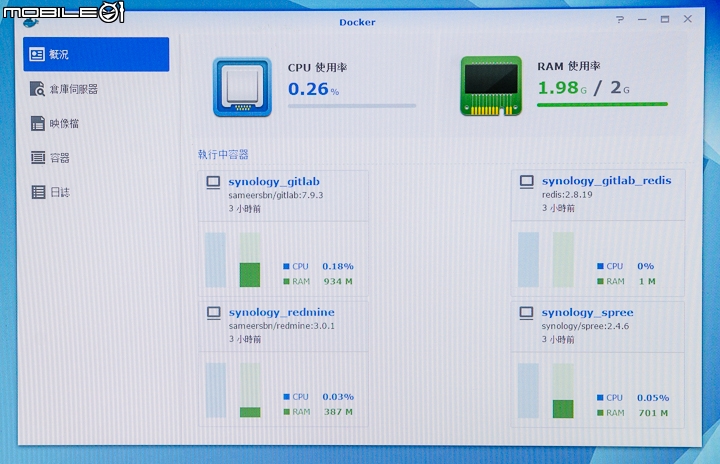This screenshot has height=464, width=720.
Task: Click the synology_redmine container icon
Action: point(214,313)
